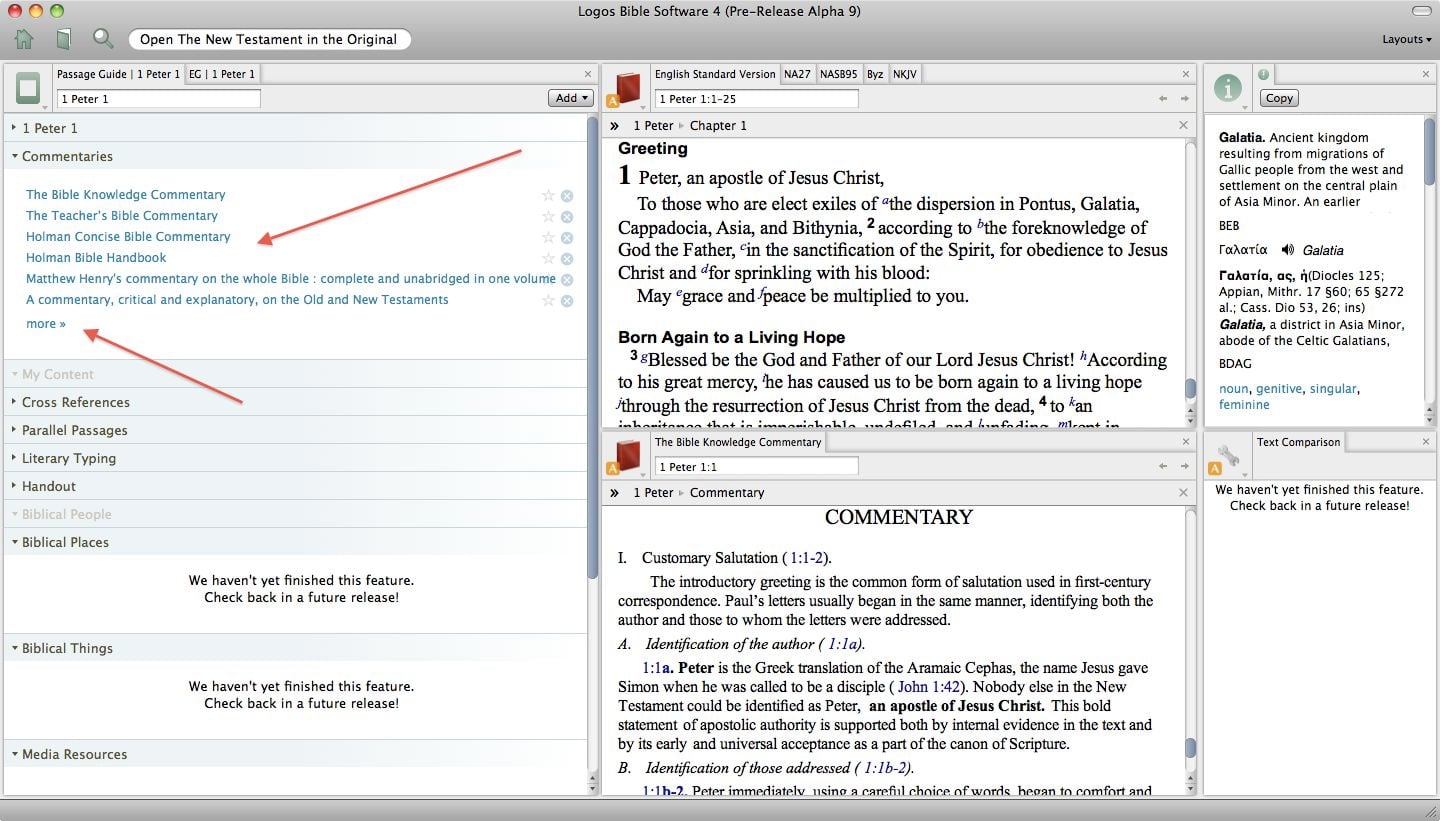
Task: Click the ESV panel vertical scrollbar thumb
Action: tap(1190, 389)
